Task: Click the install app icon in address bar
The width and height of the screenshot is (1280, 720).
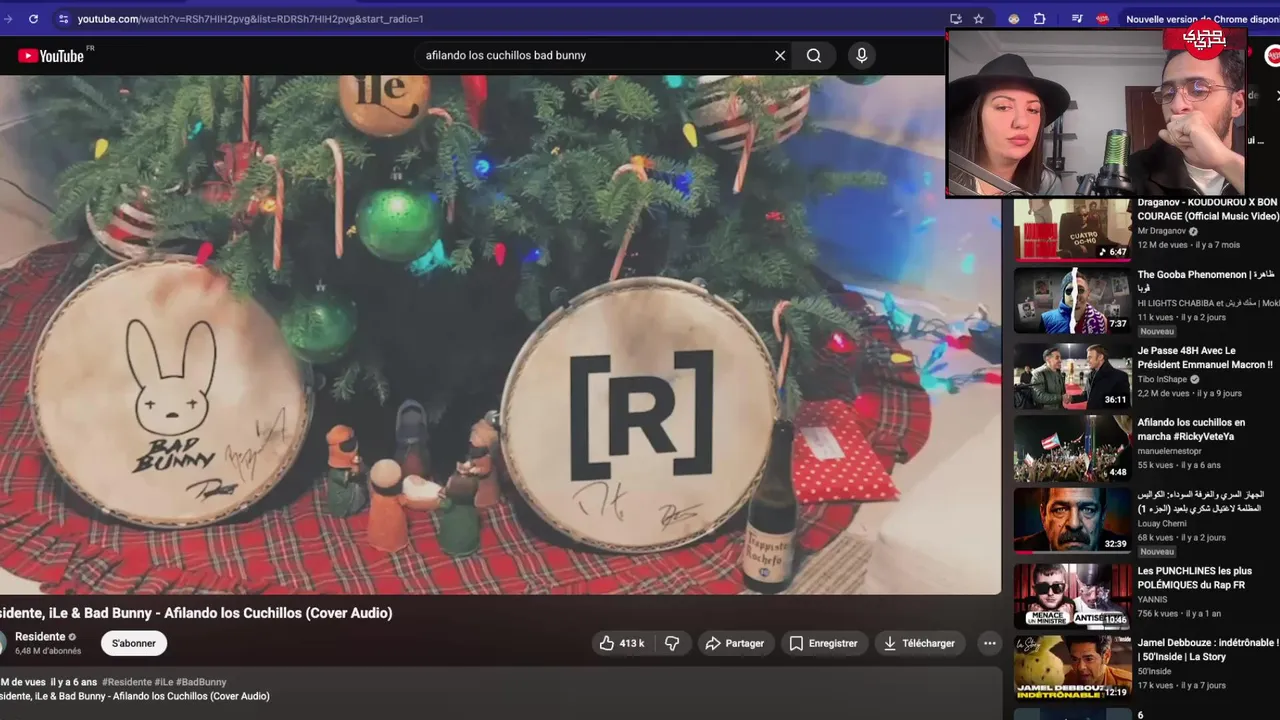Action: pos(956,19)
